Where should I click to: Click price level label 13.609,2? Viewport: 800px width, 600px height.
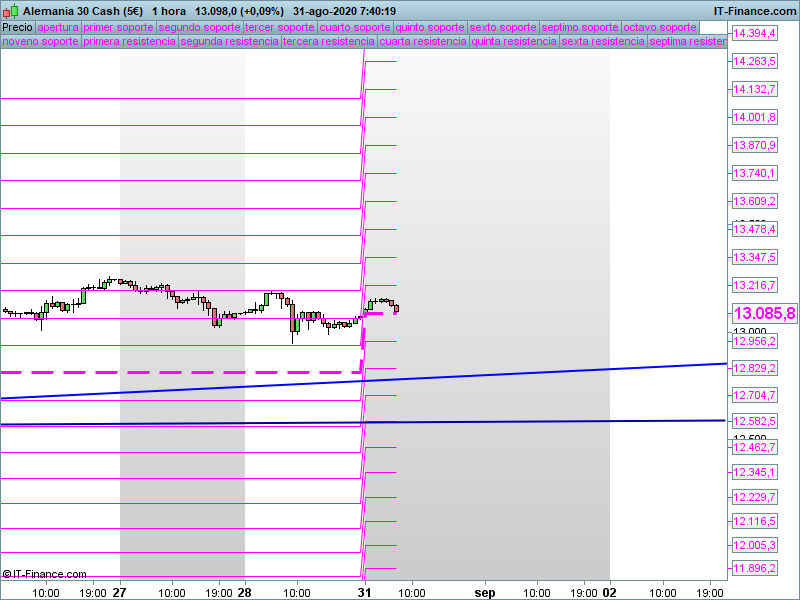pyautogui.click(x=755, y=201)
